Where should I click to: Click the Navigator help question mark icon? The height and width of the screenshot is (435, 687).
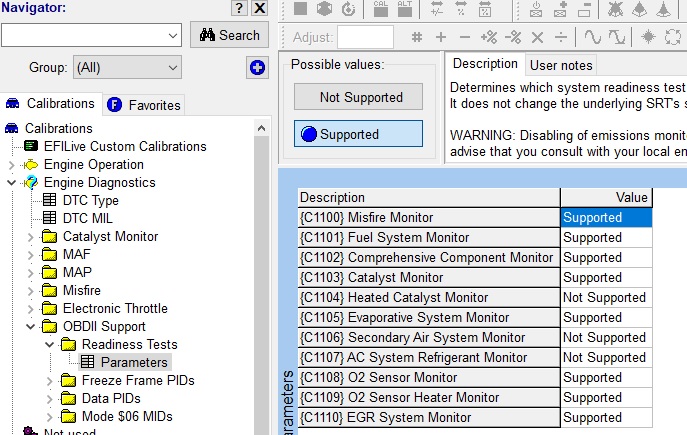[x=239, y=9]
